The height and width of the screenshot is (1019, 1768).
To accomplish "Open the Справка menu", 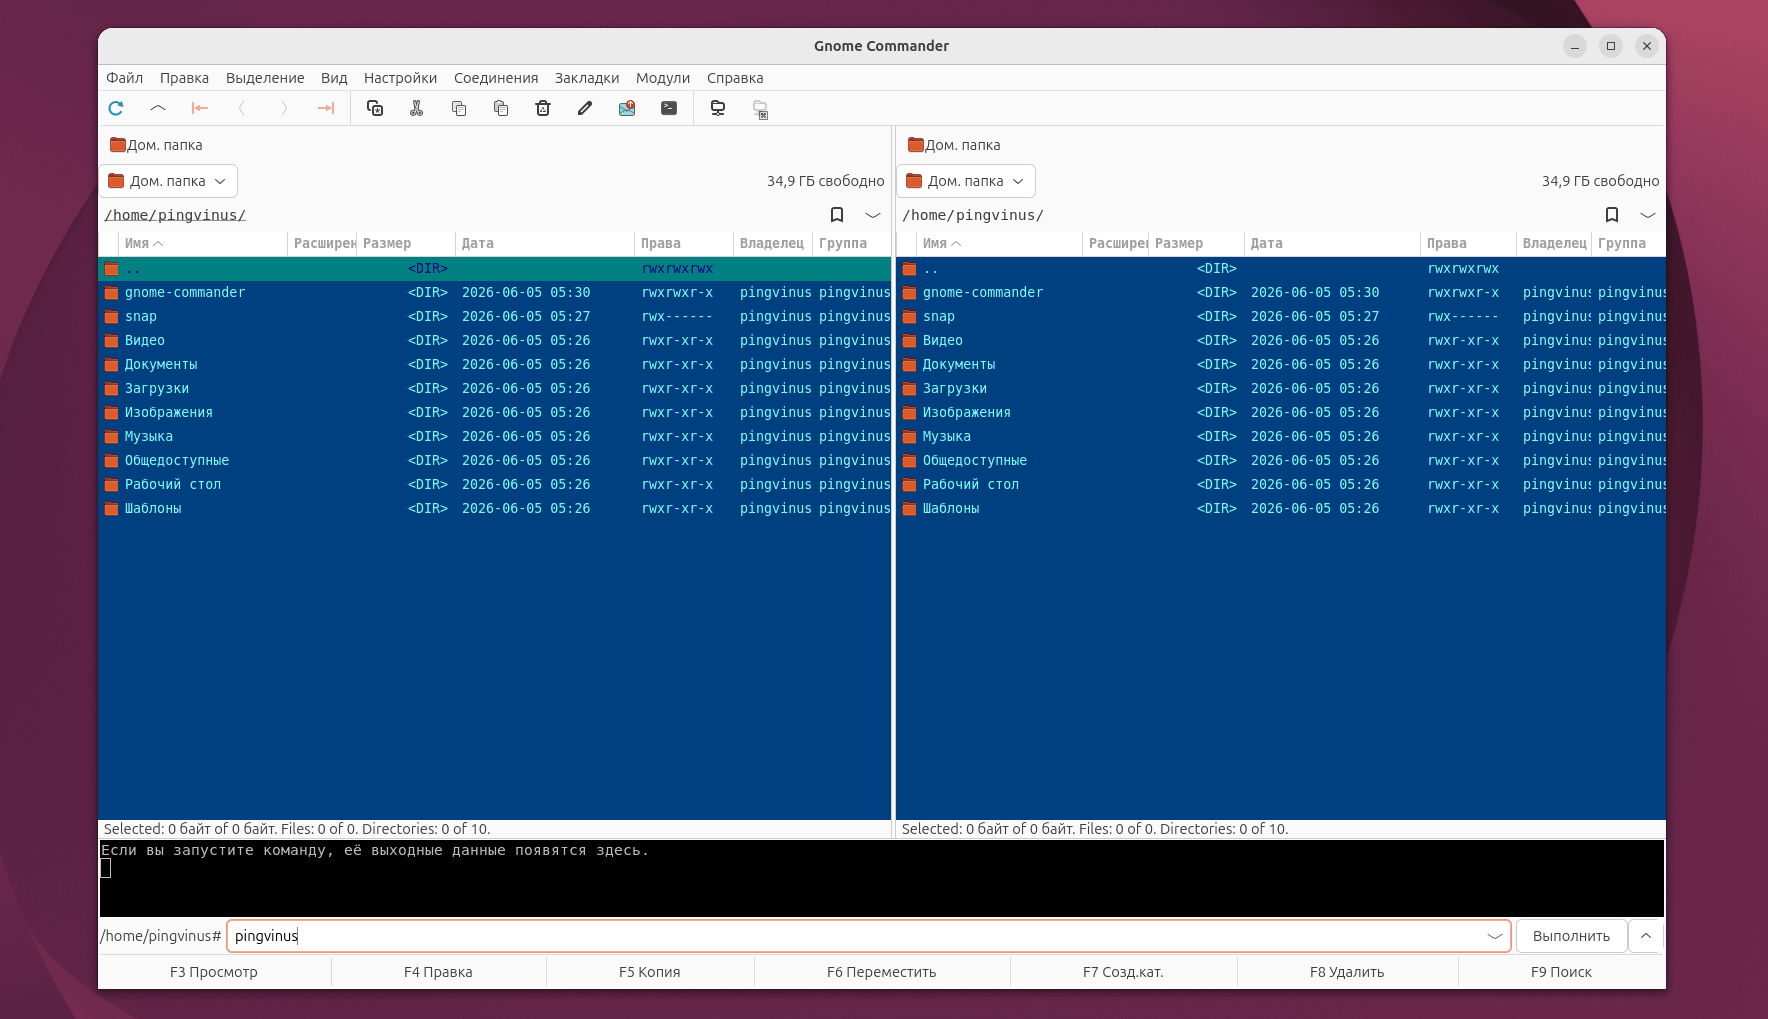I will (735, 78).
